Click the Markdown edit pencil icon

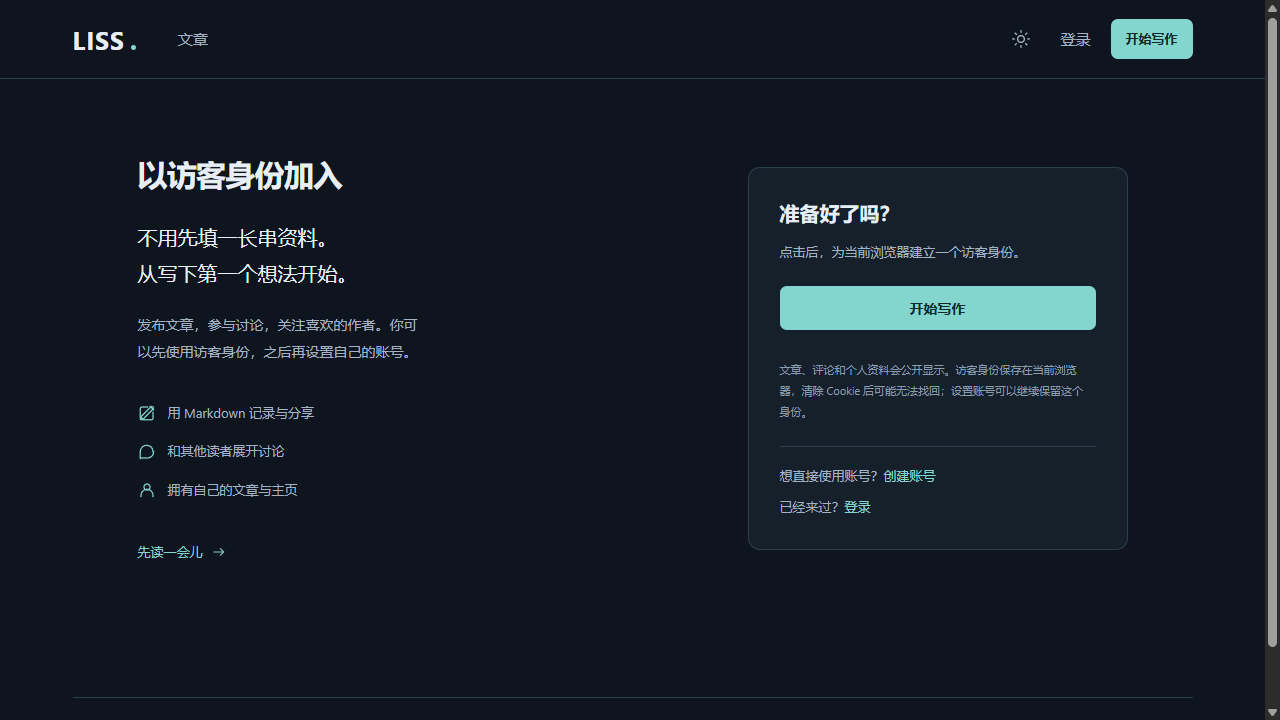point(147,413)
